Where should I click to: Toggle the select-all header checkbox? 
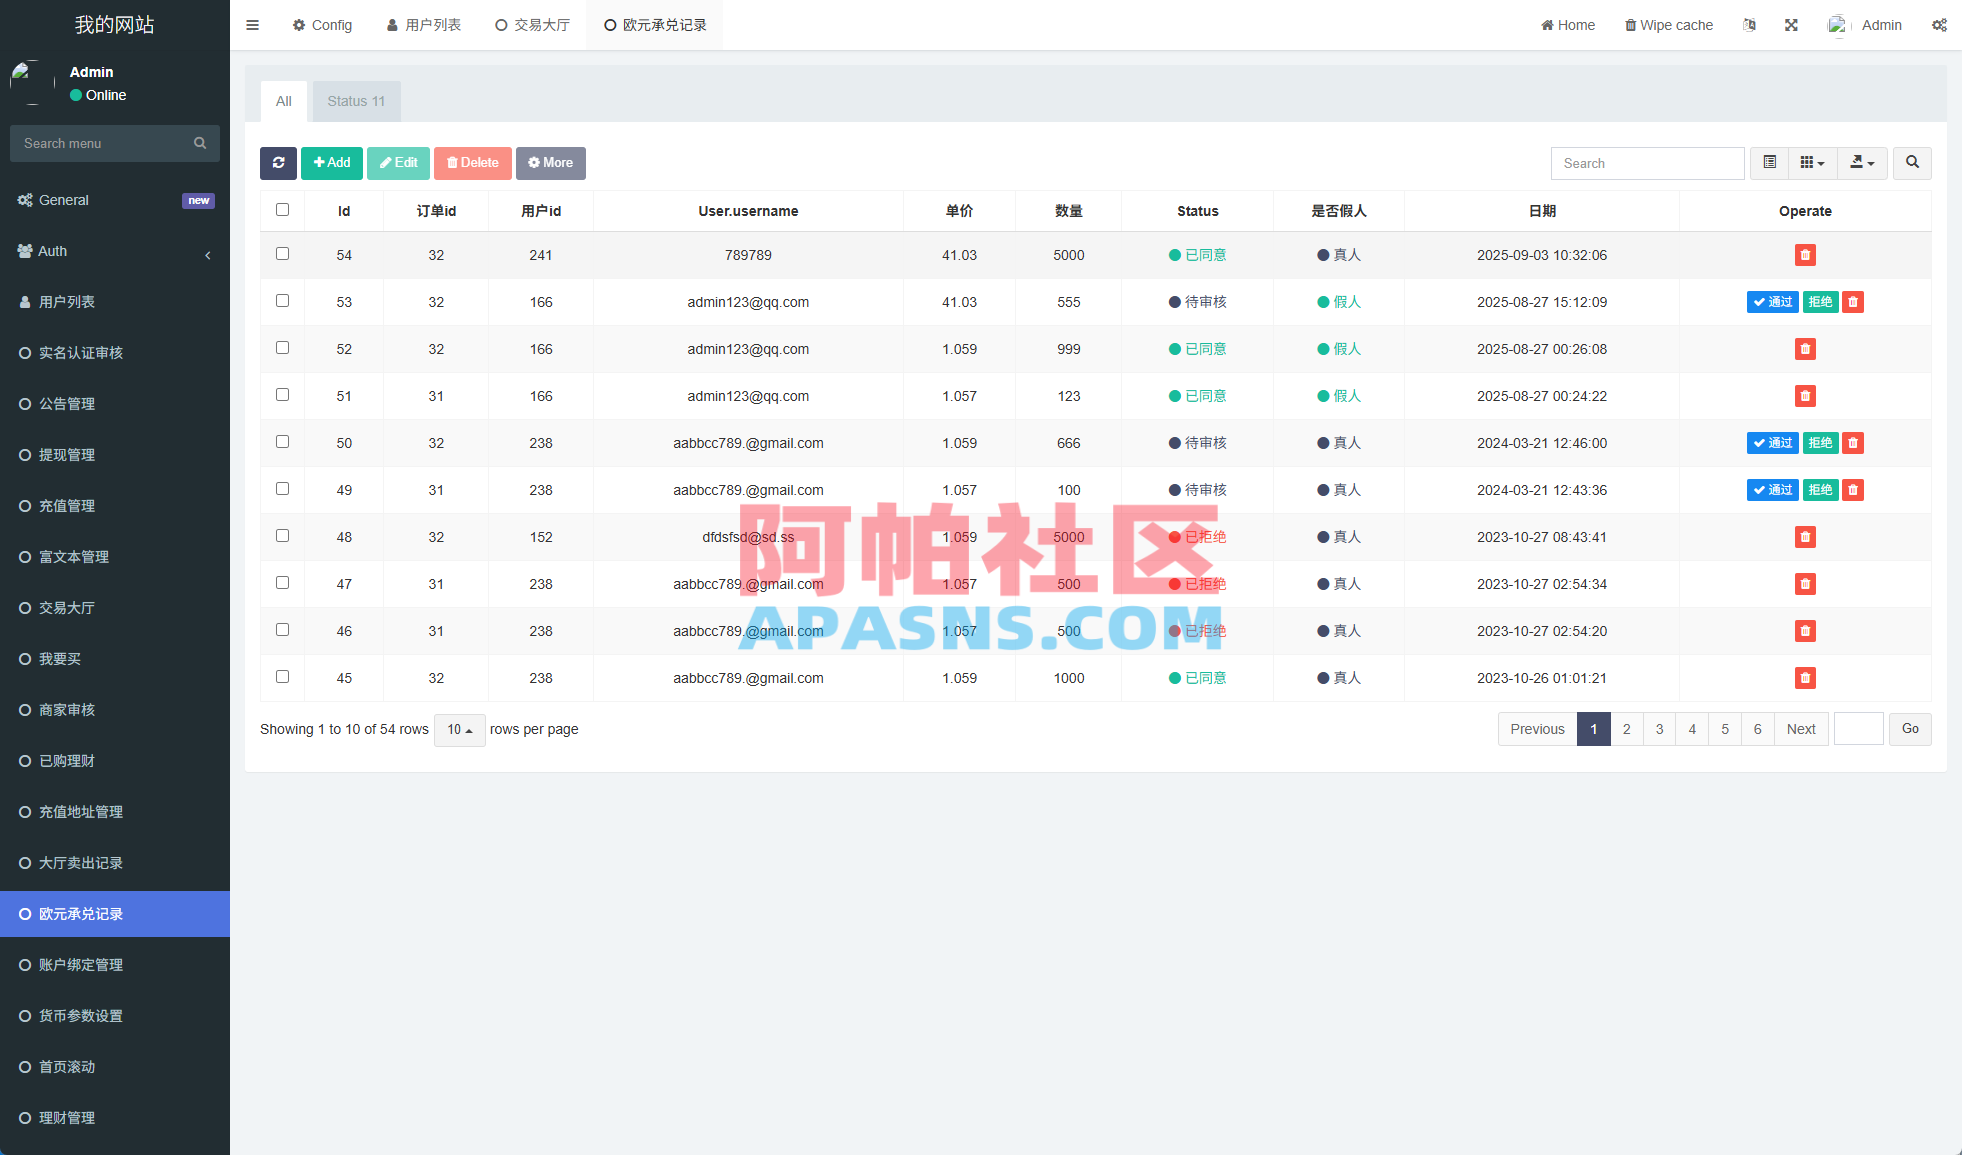pos(282,210)
